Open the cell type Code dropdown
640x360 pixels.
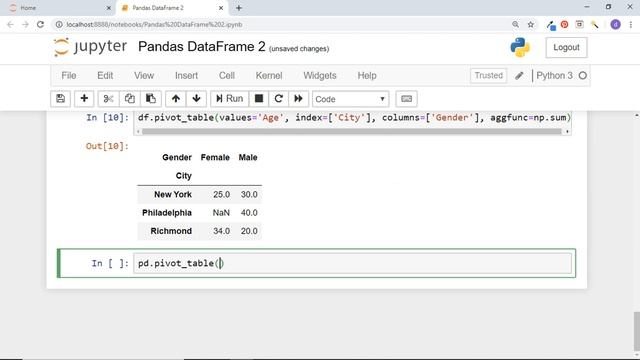pos(350,99)
